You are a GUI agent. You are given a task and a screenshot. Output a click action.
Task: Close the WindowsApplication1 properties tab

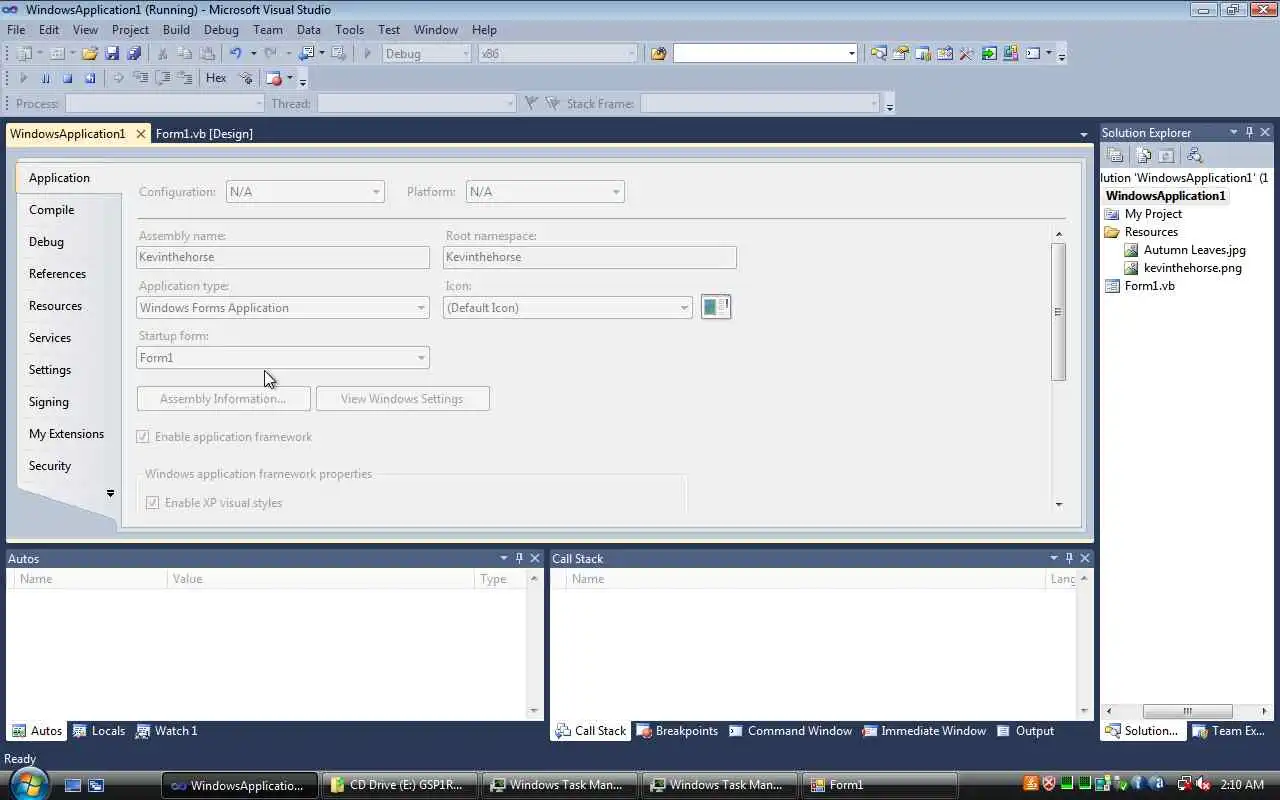point(141,134)
